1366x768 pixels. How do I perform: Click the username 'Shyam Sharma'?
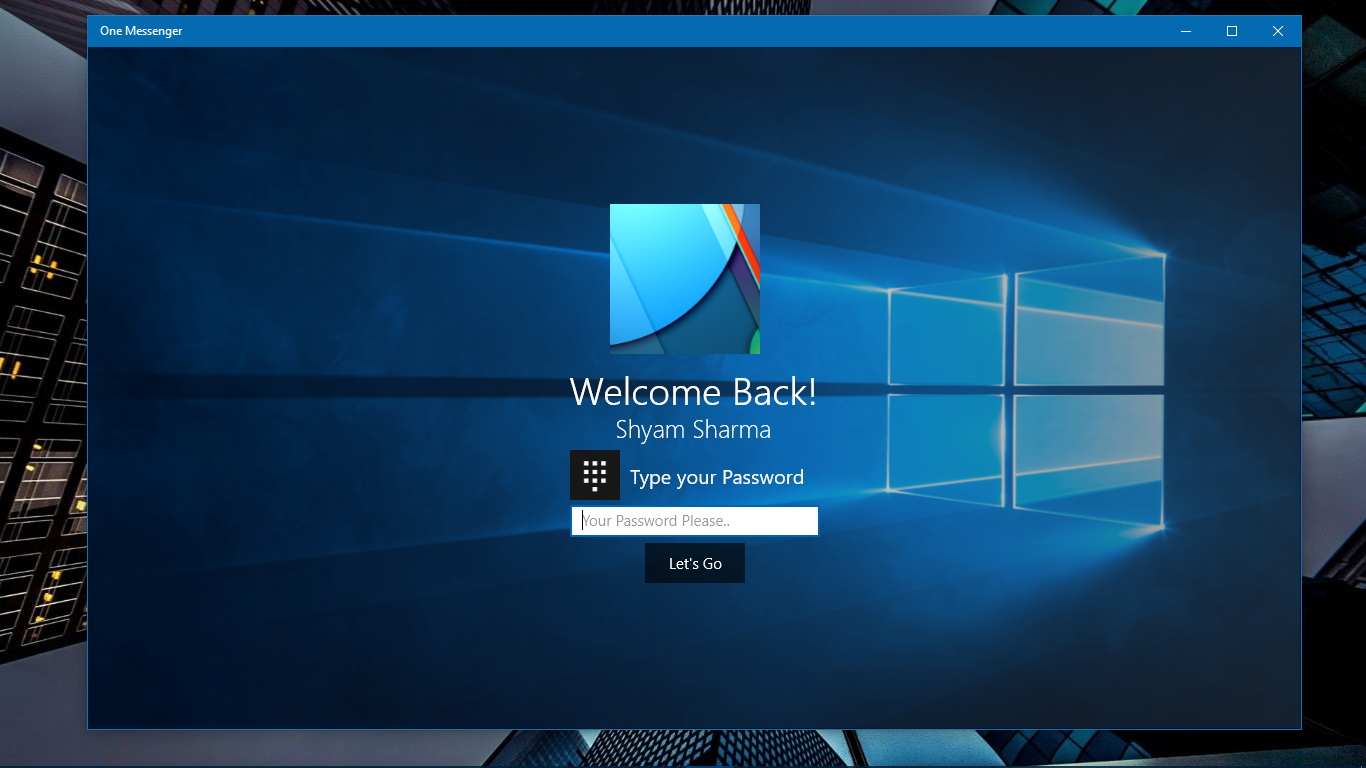pos(693,430)
